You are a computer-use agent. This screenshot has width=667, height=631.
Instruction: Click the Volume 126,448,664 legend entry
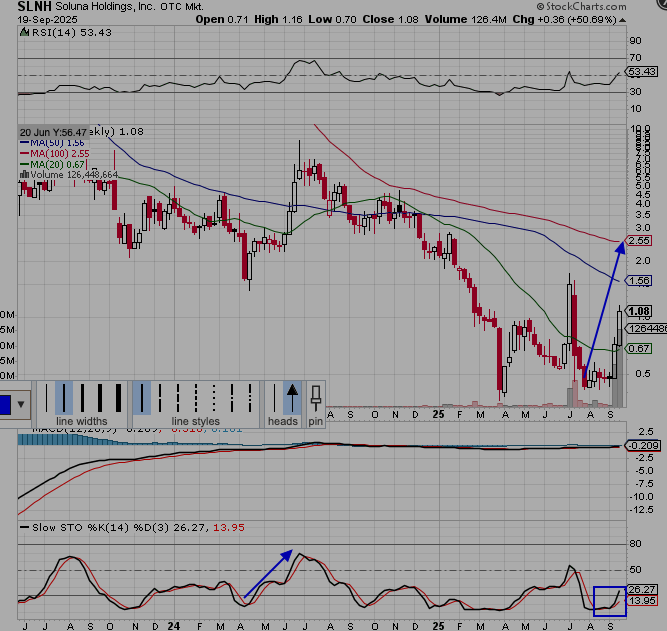click(x=68, y=175)
